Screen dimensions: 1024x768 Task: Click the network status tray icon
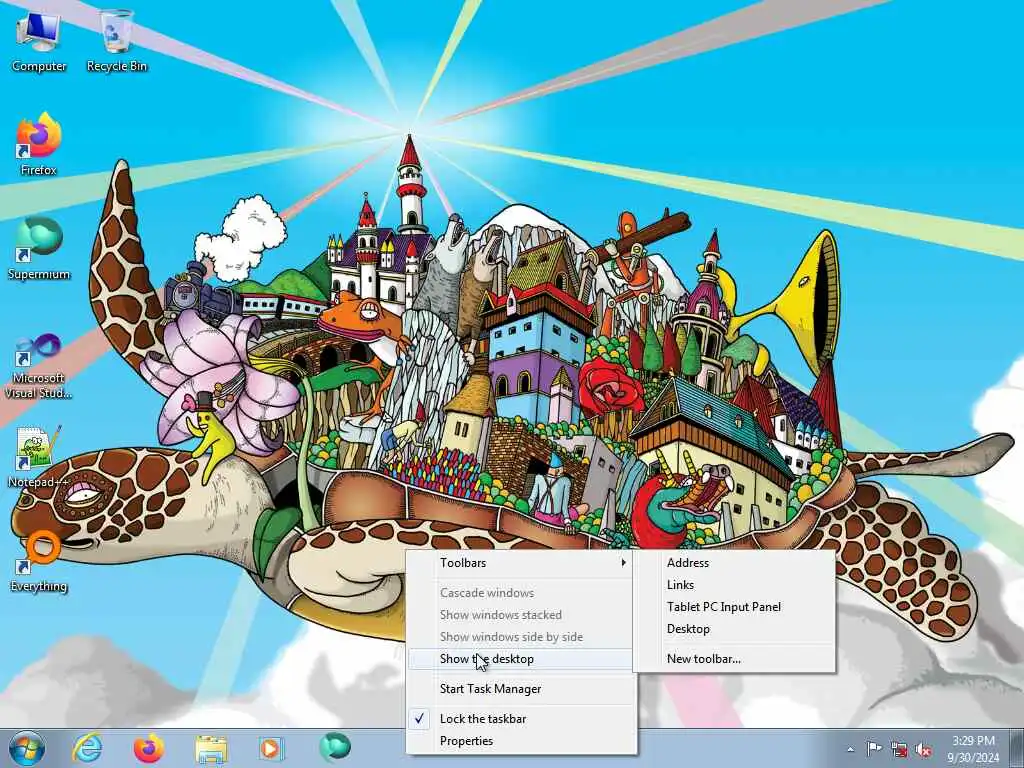899,750
